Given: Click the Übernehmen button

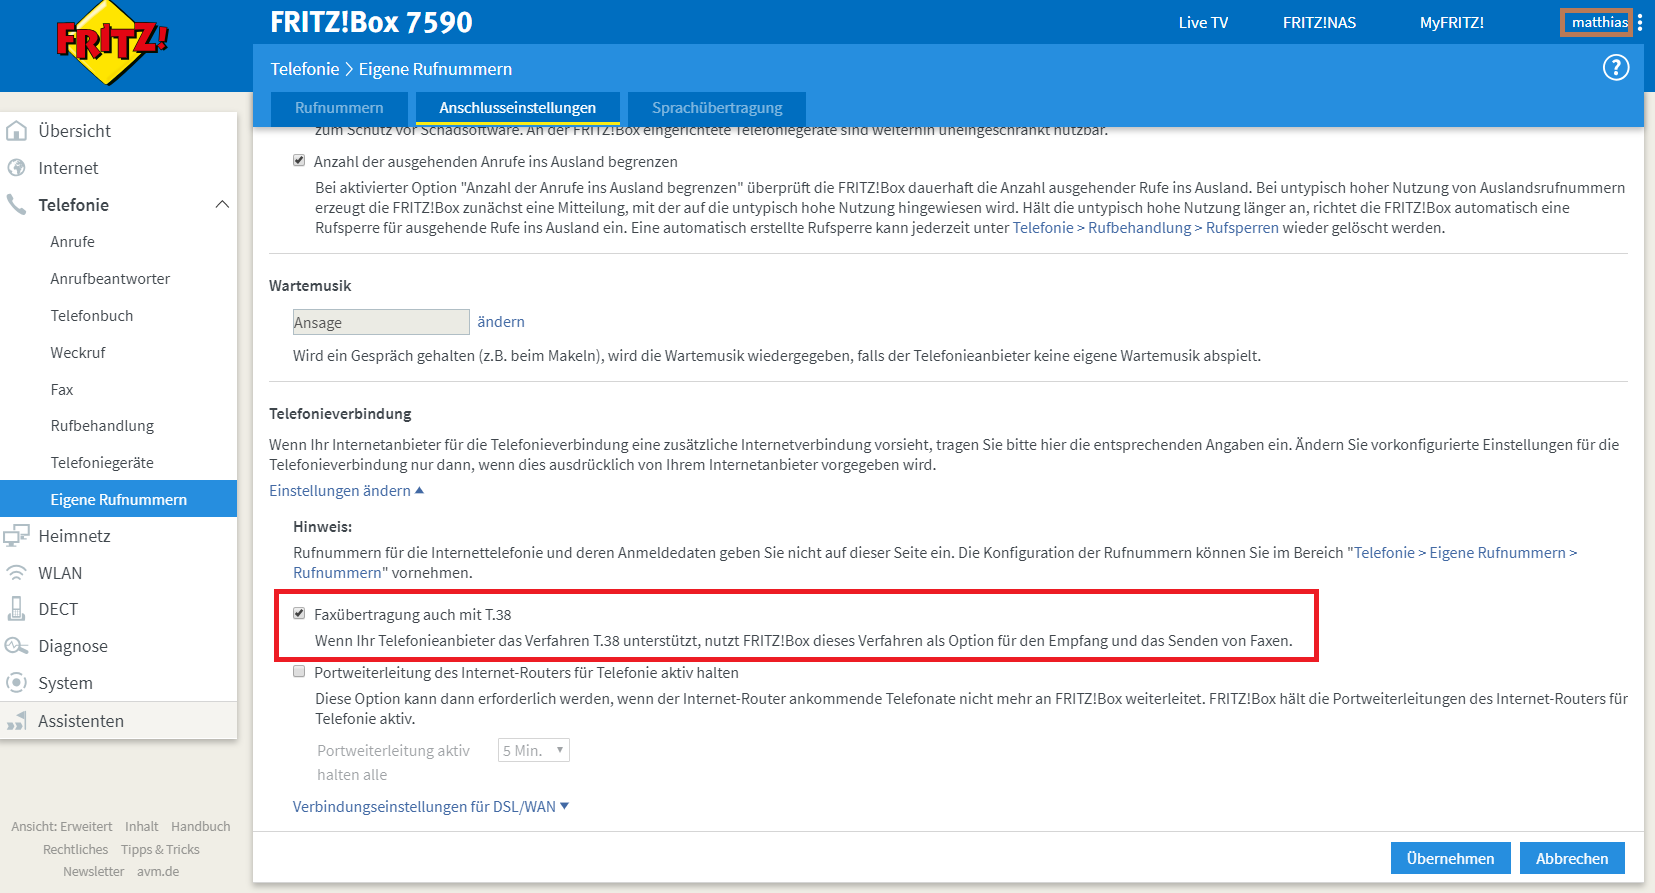Looking at the screenshot, I should 1450,858.
